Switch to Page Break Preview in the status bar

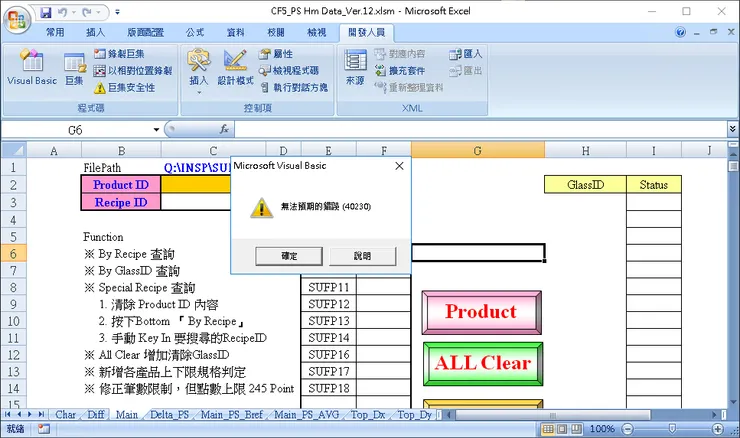(x=576, y=429)
